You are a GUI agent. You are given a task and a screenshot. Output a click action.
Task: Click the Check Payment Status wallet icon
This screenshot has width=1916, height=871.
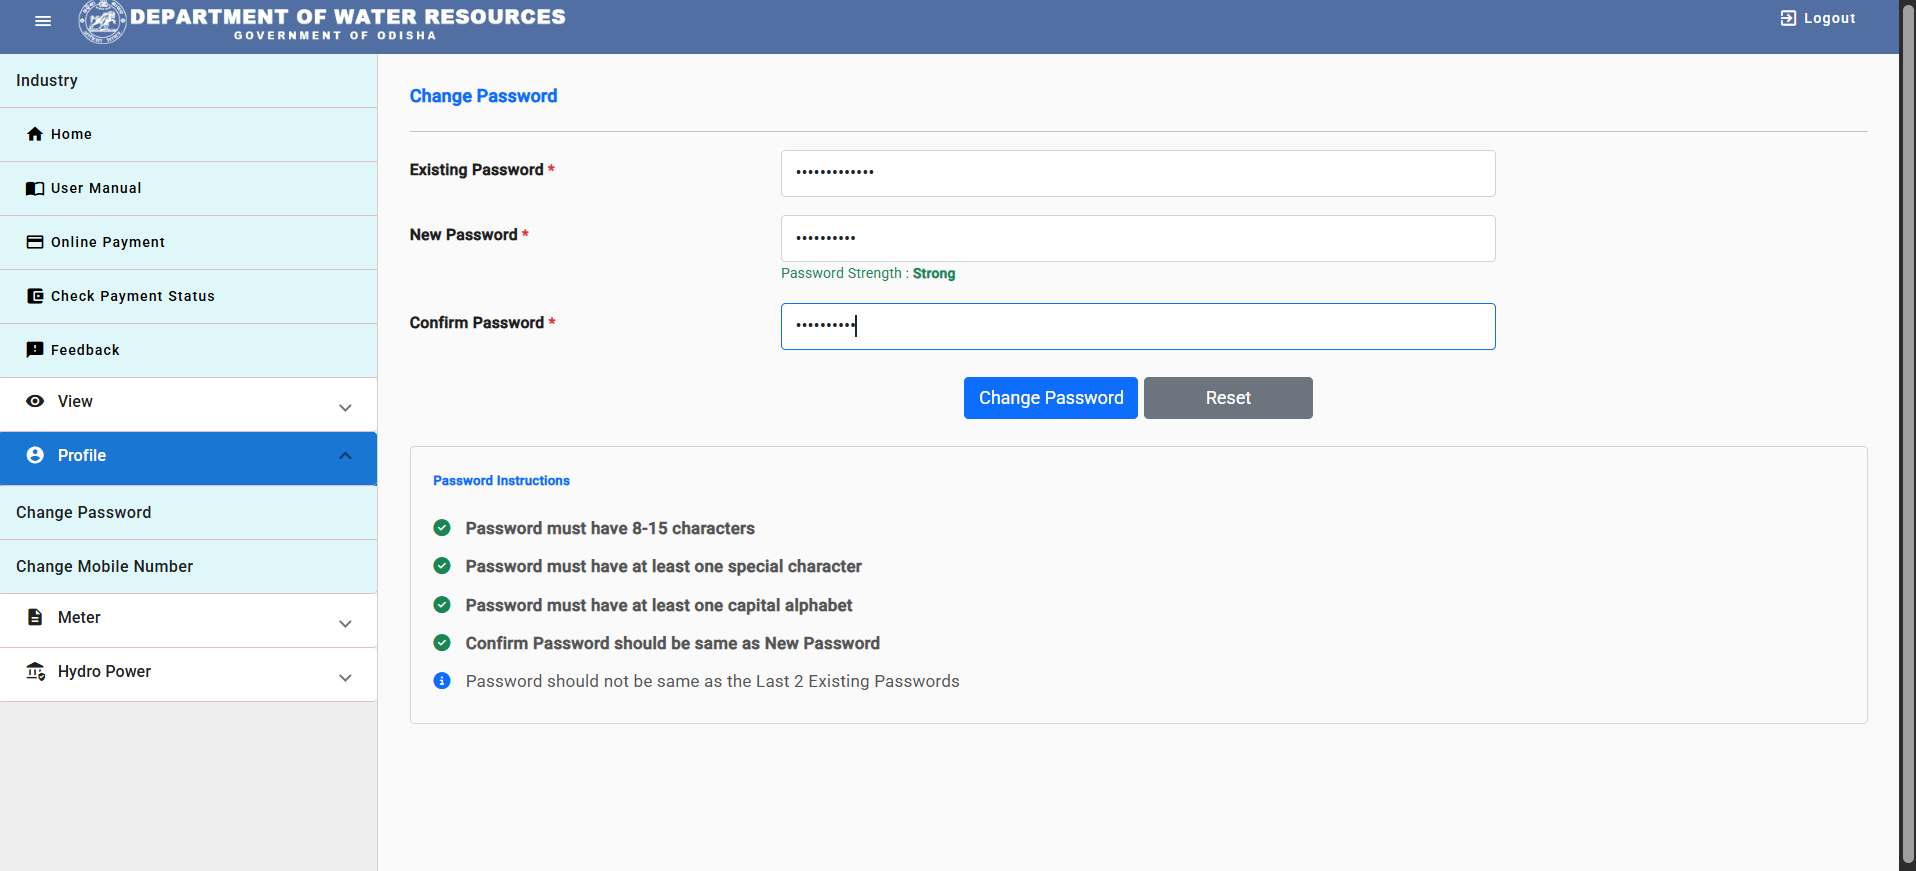(x=35, y=296)
